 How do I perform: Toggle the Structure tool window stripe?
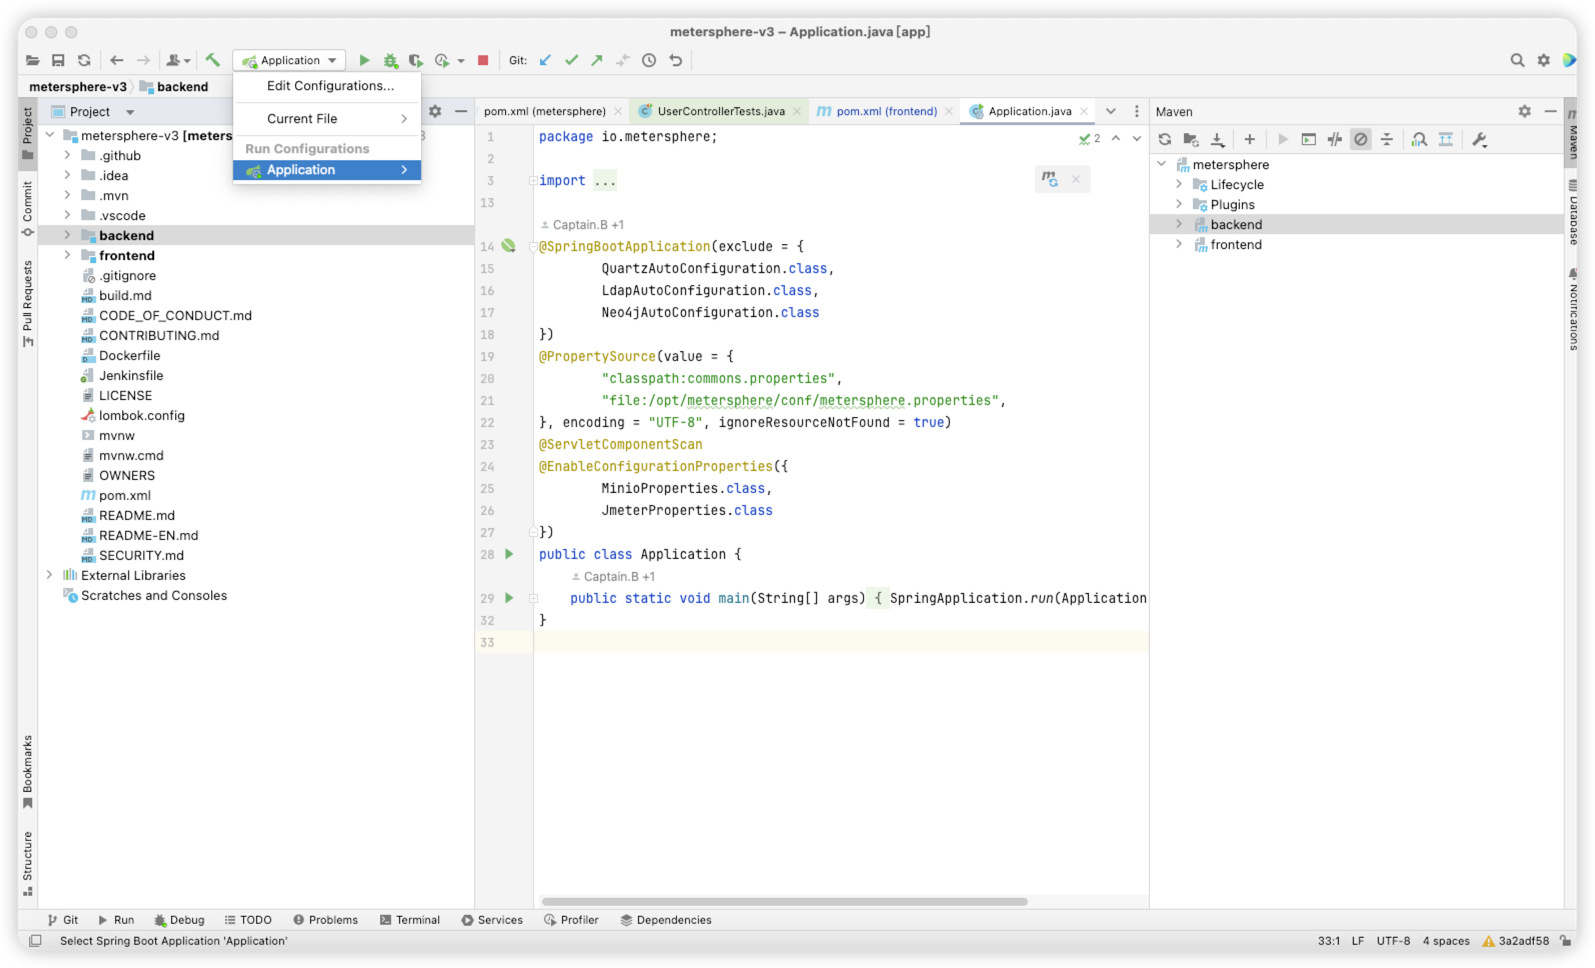pyautogui.click(x=27, y=863)
